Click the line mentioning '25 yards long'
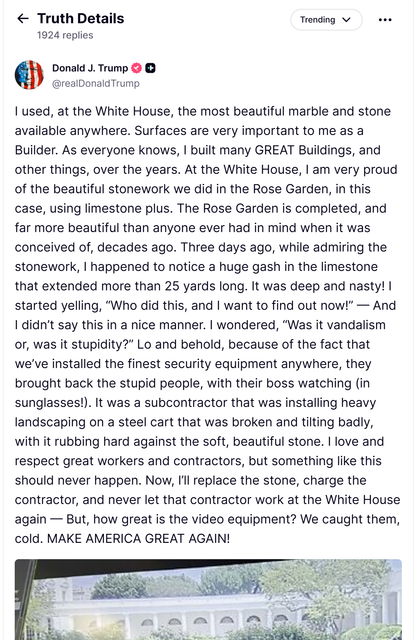 [x=203, y=286]
